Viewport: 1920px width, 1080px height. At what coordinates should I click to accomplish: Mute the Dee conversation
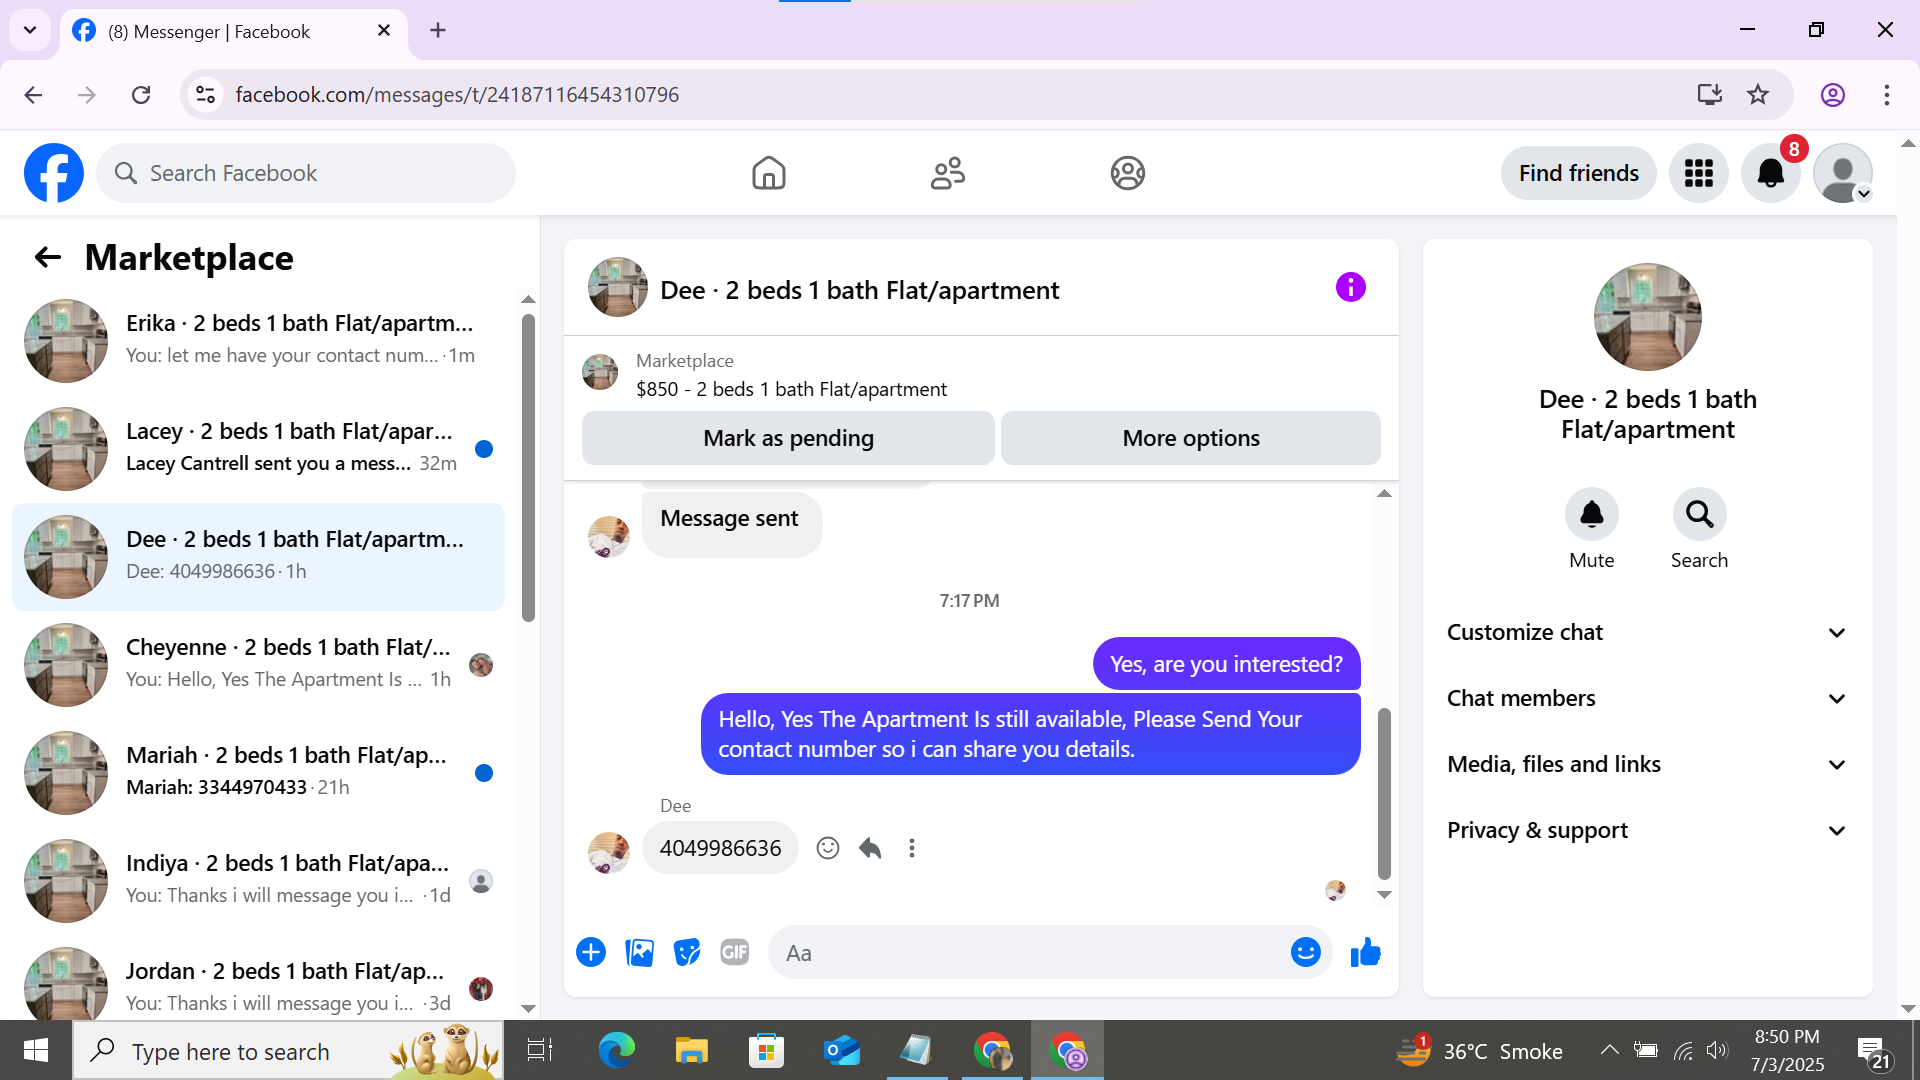(x=1591, y=515)
